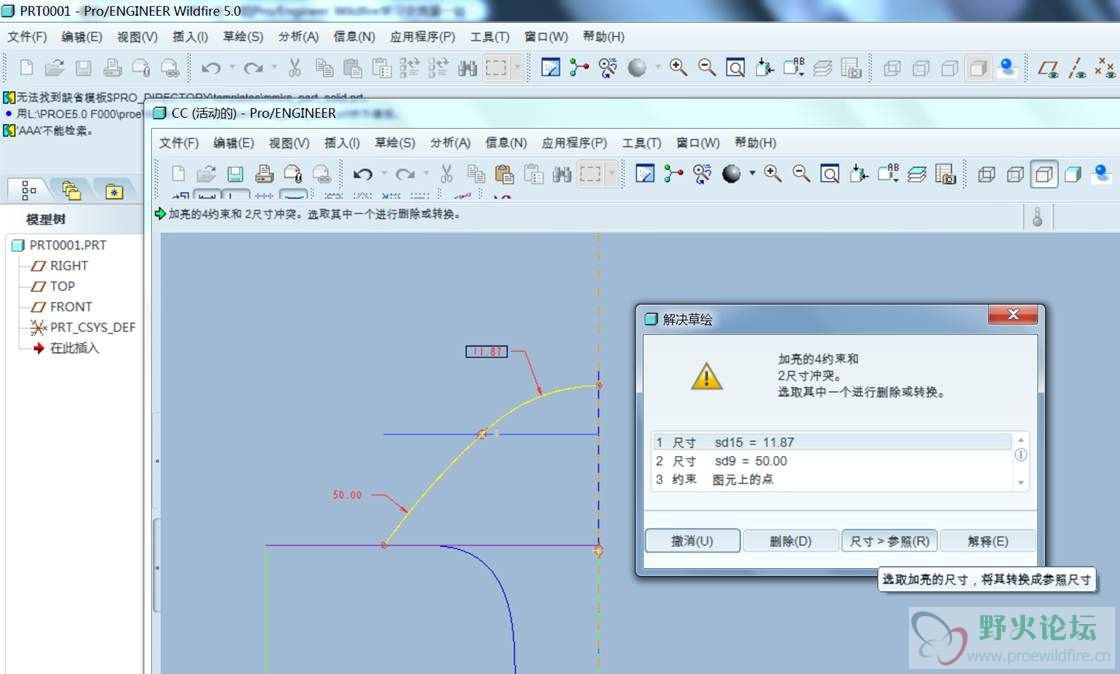
Task: Toggle Hidden line display in CC window toolbar
Action: (x=1015, y=173)
